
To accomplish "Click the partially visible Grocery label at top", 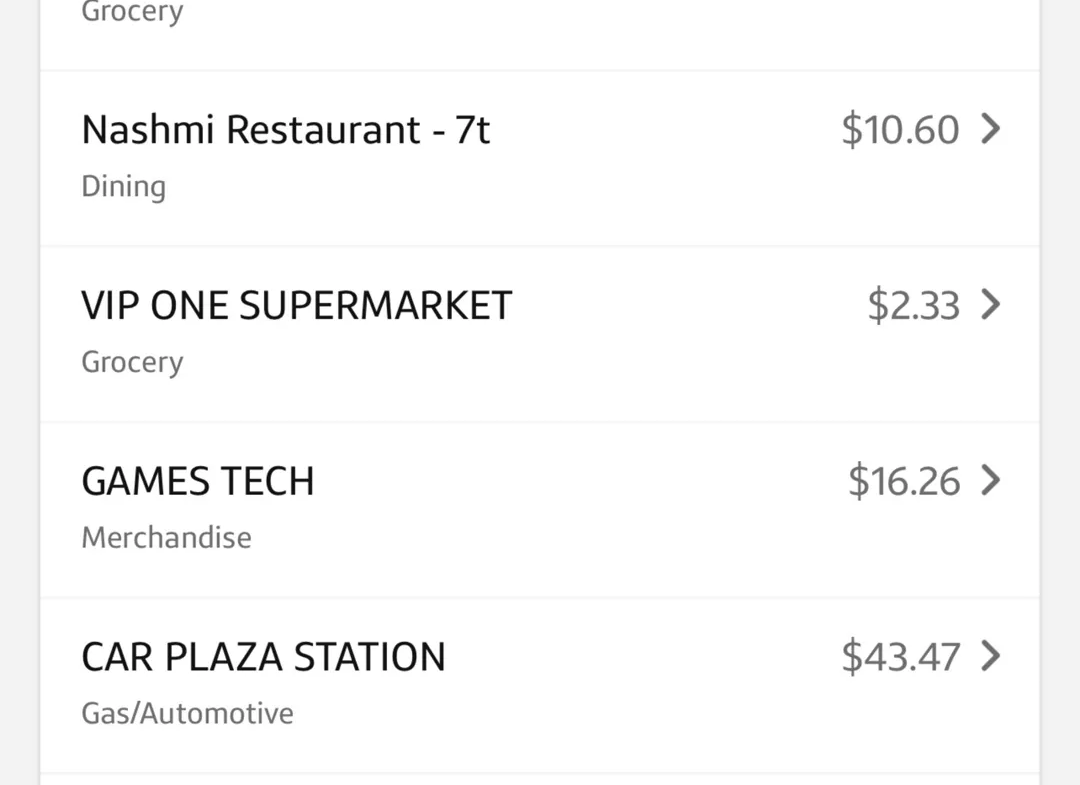I will 132,11.
